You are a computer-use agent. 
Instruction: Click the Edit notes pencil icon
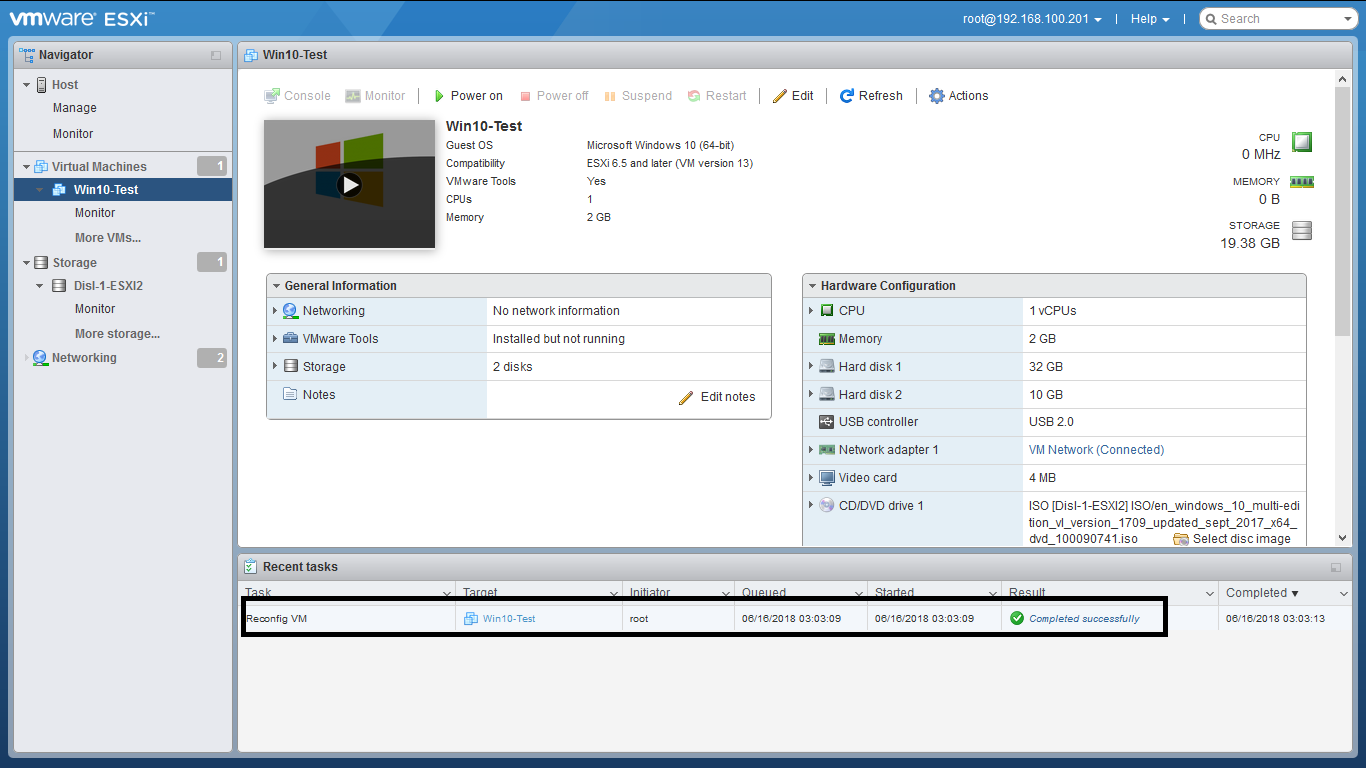[686, 397]
